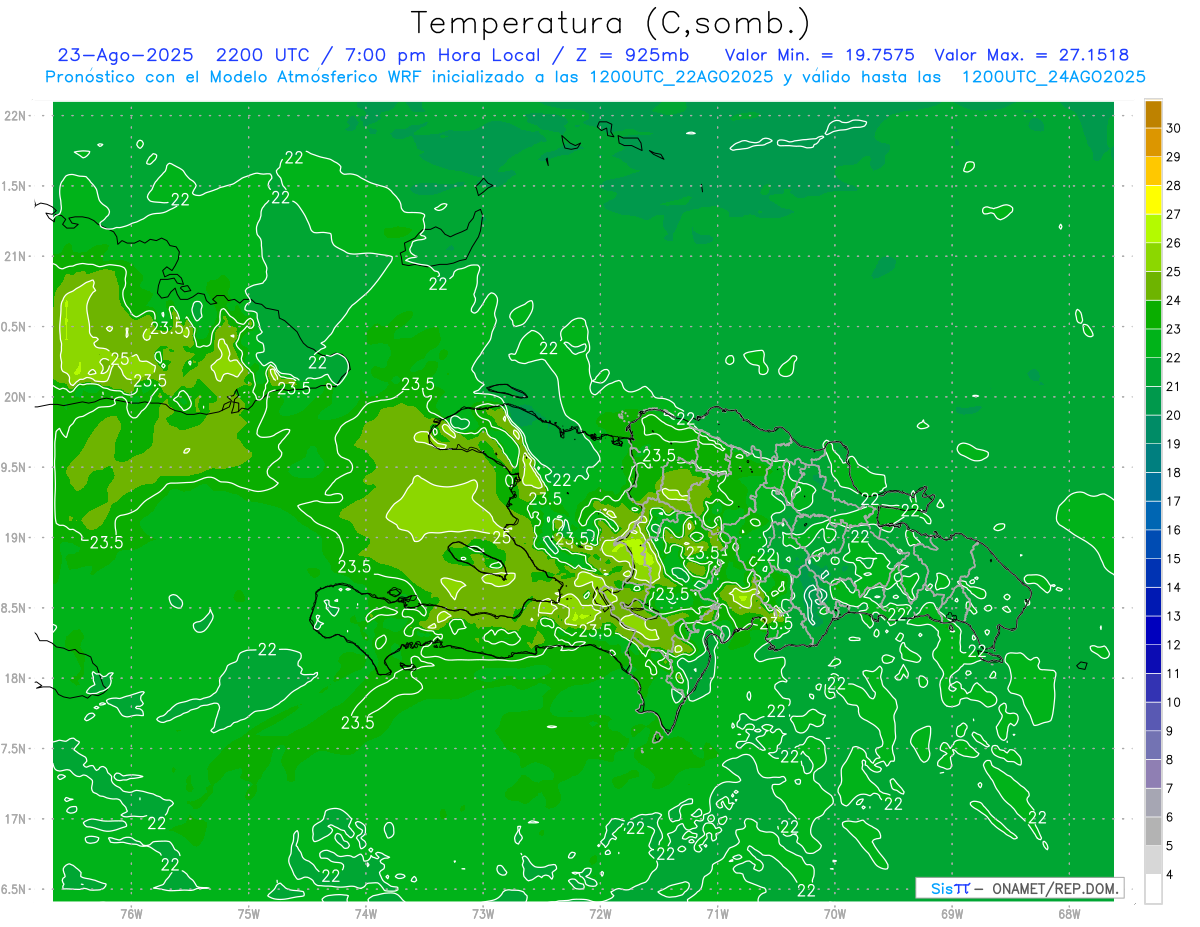Pick the yellow colorbar swatch between 27 and 28
Screen dimensions: 1200x927
1154,200
